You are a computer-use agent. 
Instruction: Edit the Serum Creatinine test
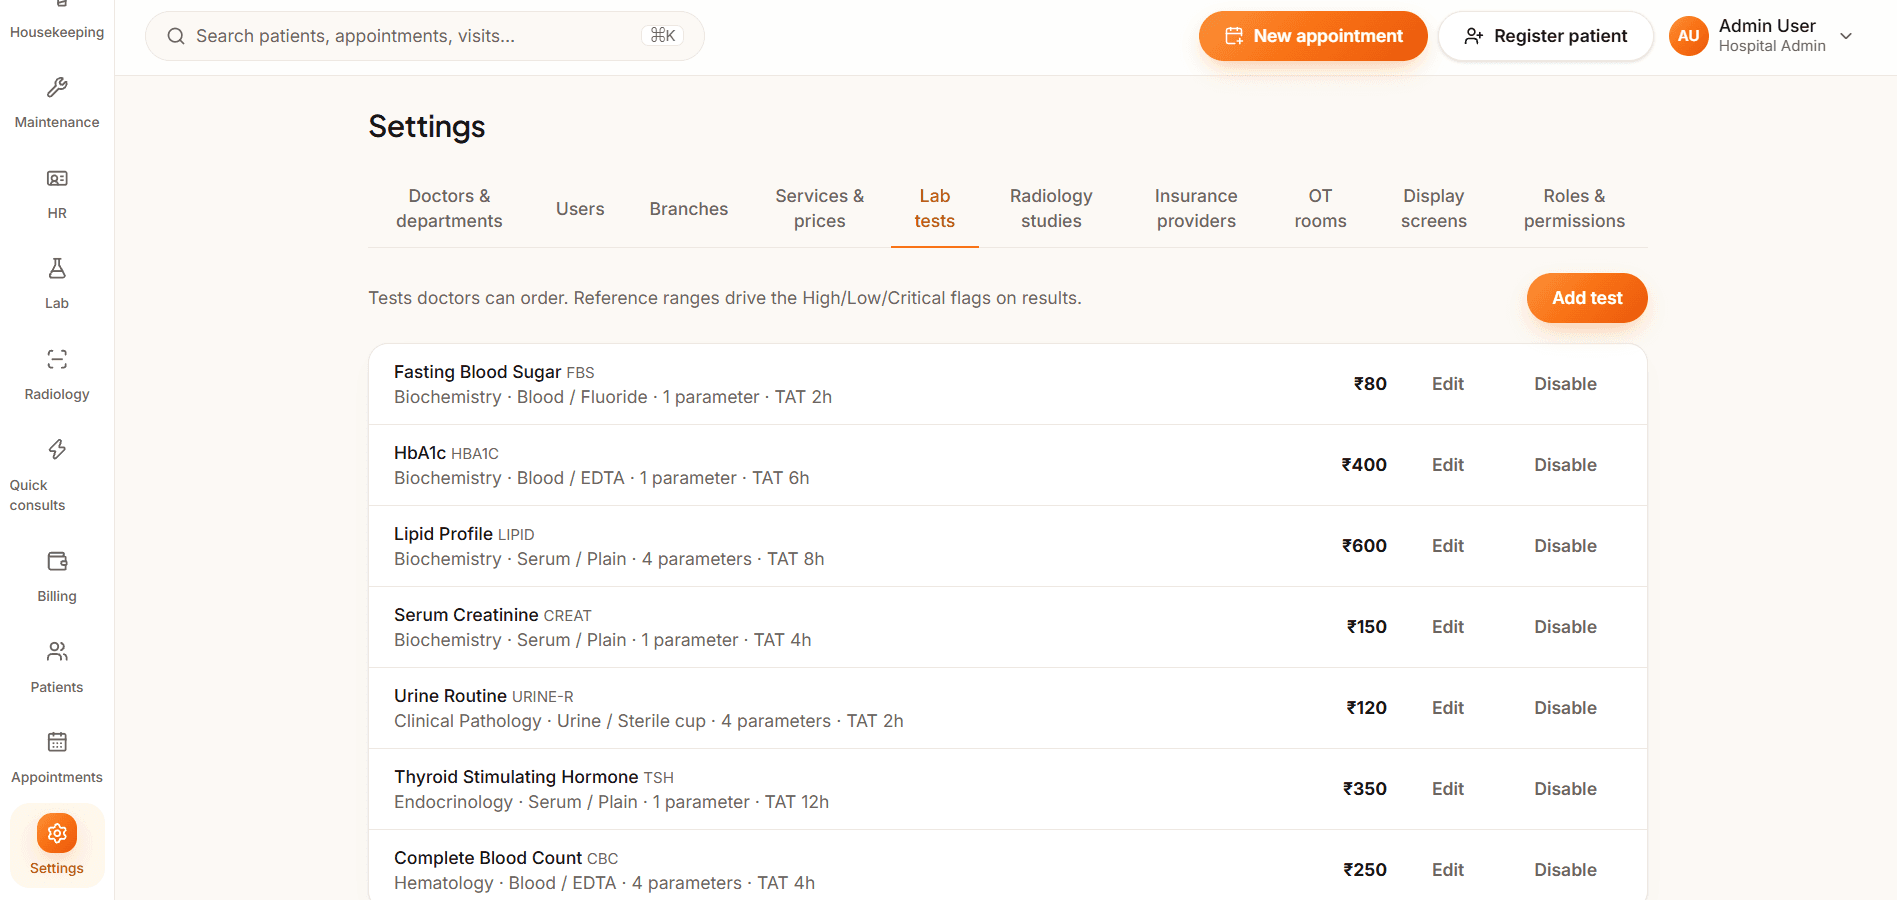[x=1447, y=627]
